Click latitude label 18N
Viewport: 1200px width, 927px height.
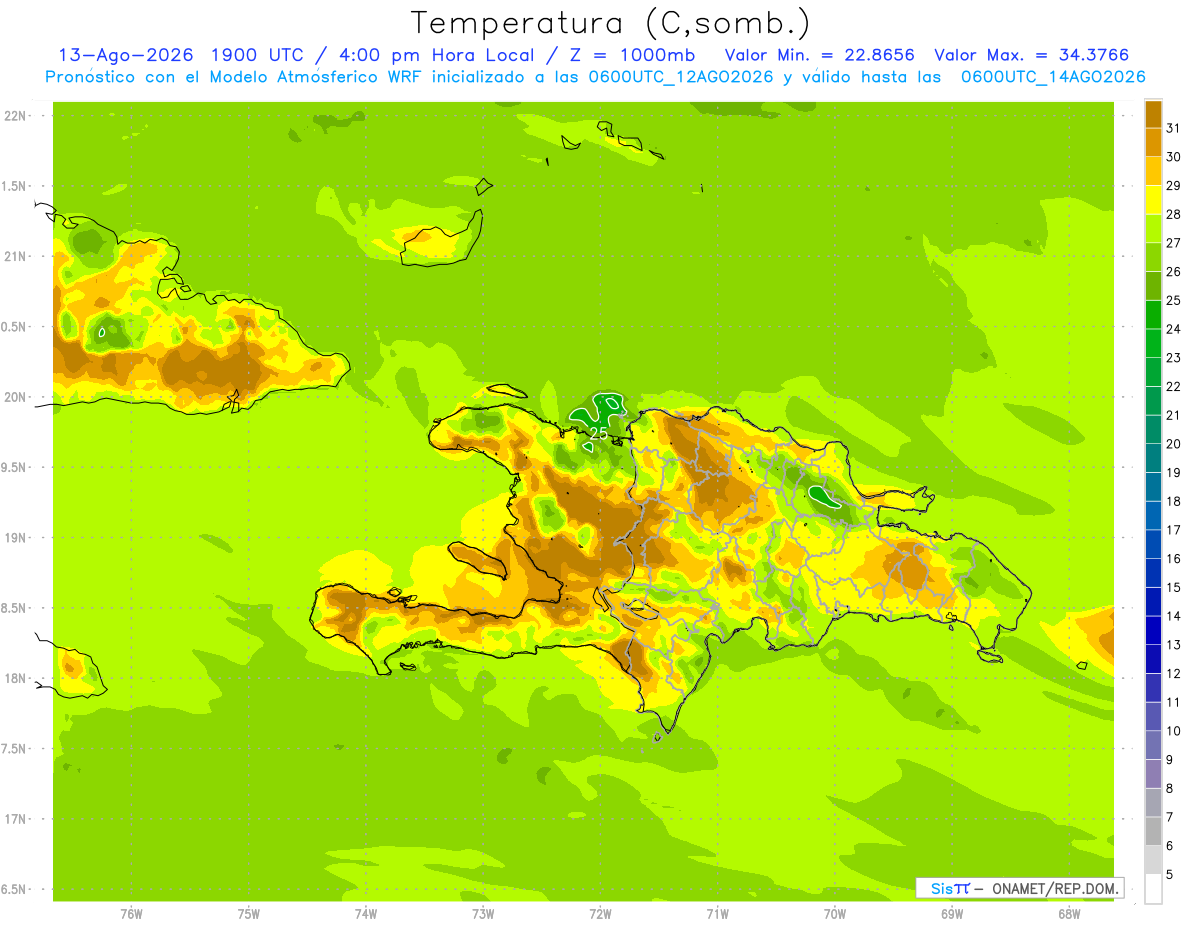[16, 678]
